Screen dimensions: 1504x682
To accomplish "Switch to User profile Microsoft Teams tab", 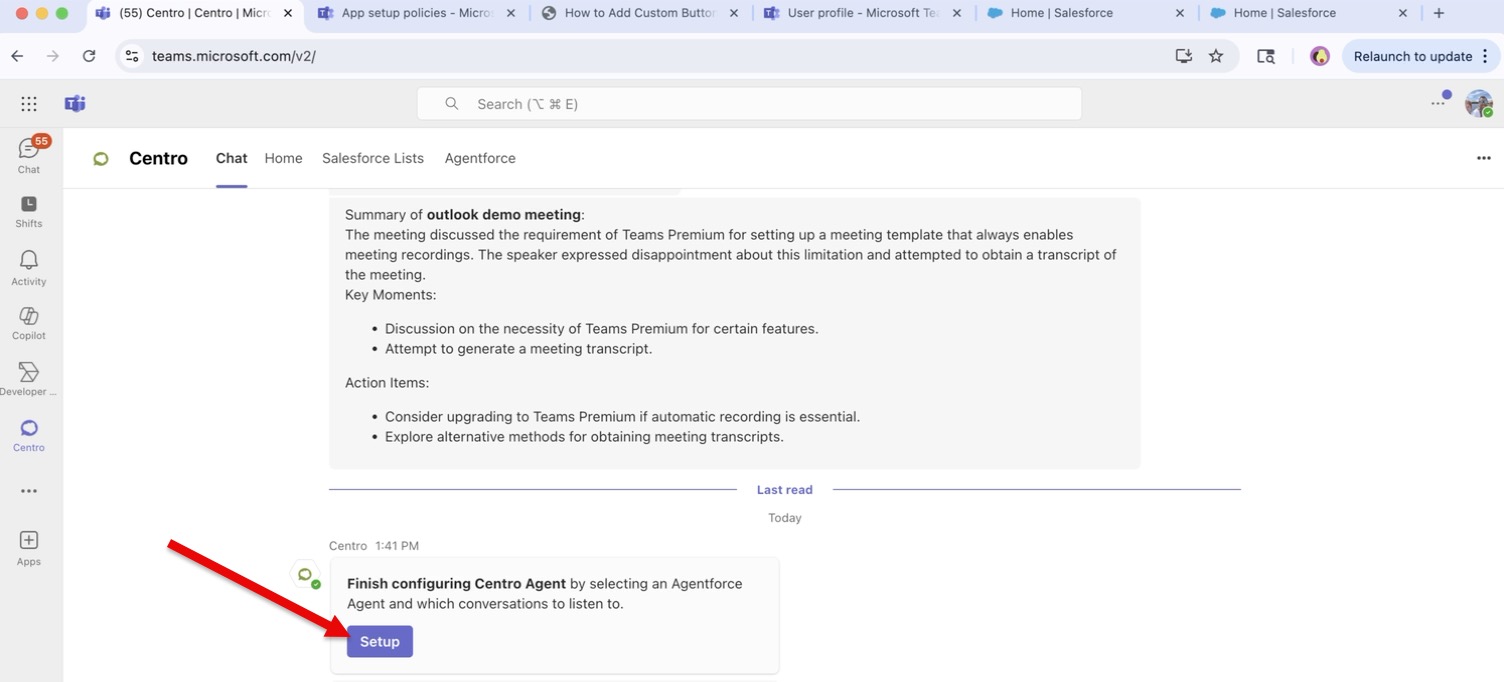I will (x=864, y=13).
